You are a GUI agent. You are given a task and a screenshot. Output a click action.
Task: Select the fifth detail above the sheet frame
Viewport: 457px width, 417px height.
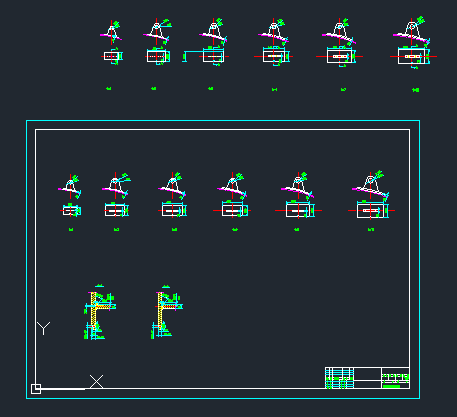[339, 43]
